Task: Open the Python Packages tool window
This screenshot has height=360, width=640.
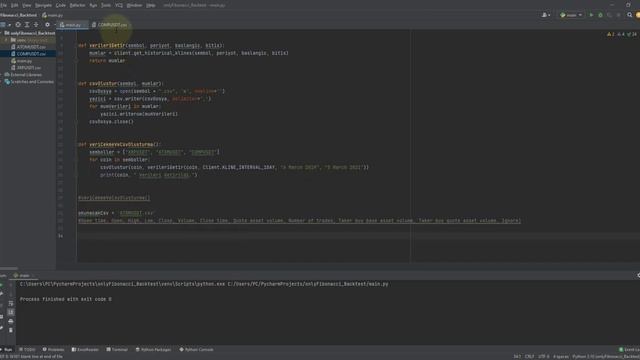Action: tap(153, 350)
